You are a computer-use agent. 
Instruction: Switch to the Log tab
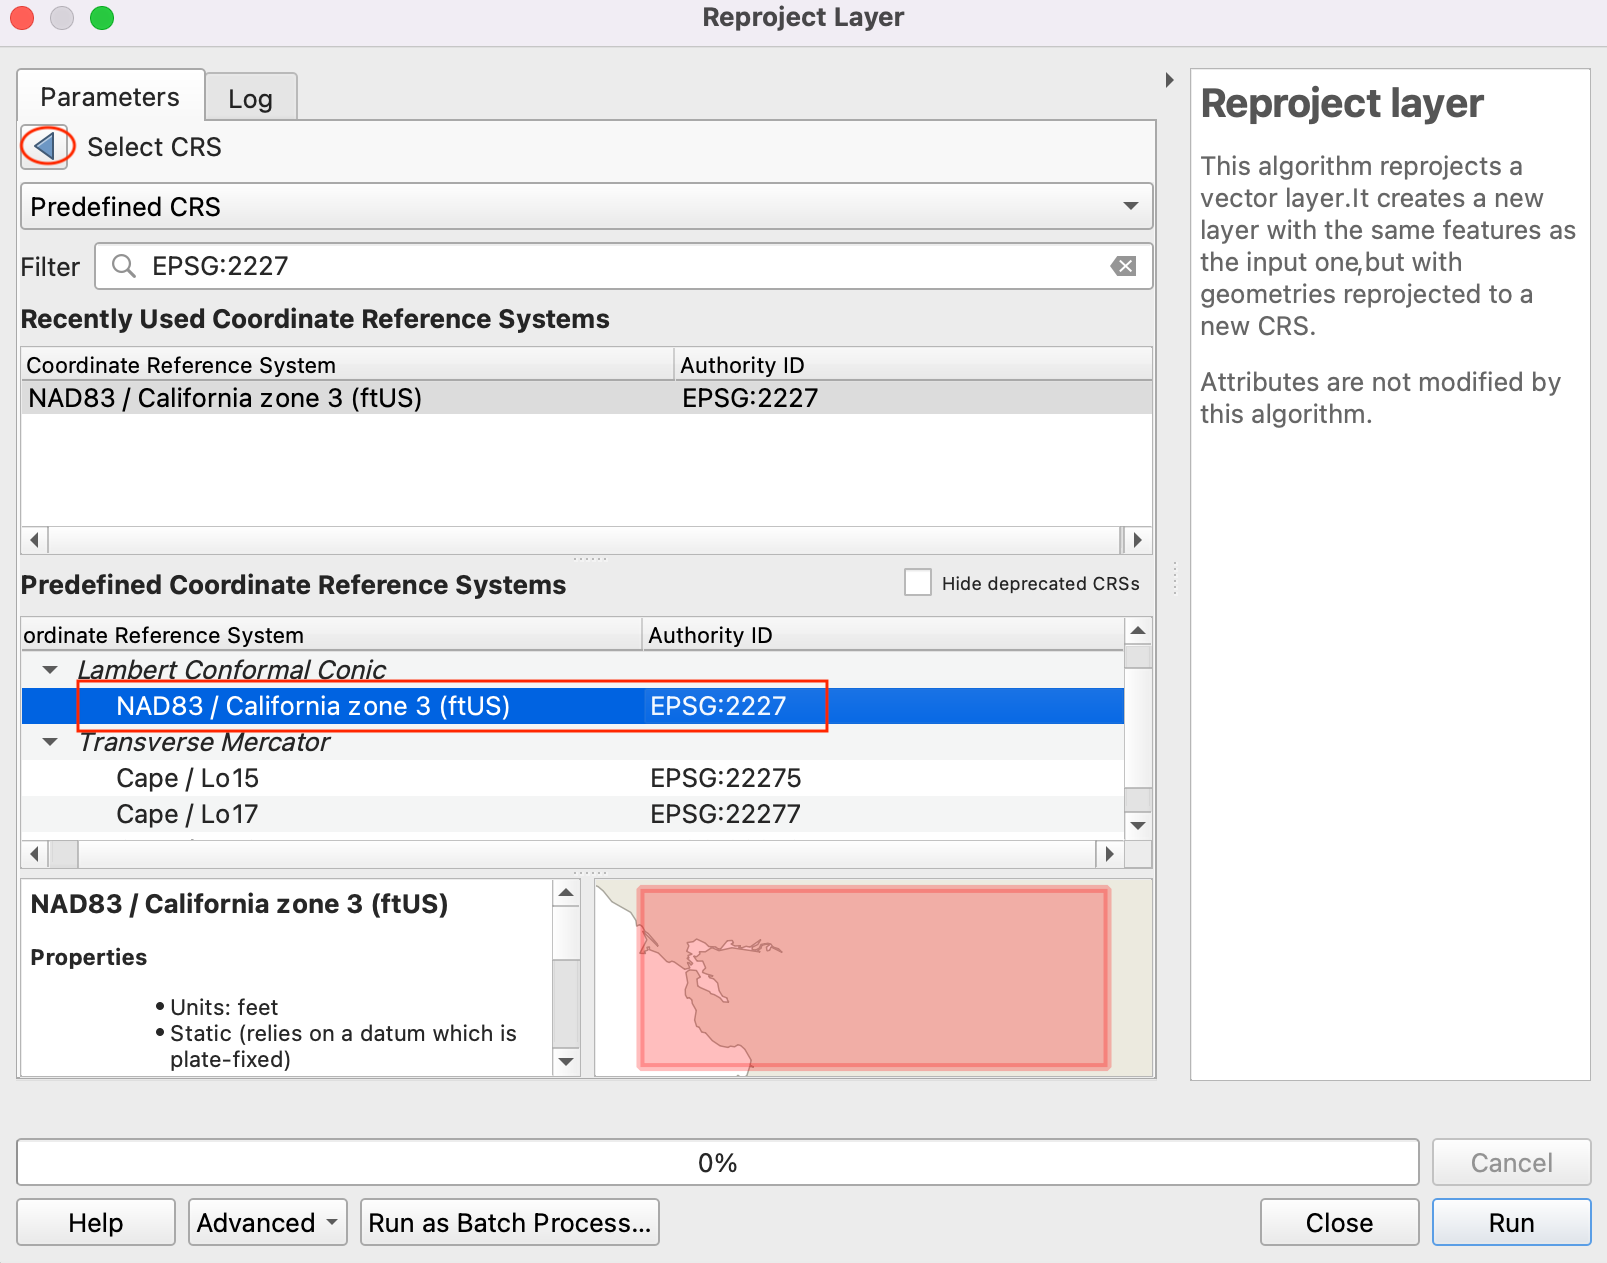[x=250, y=99]
